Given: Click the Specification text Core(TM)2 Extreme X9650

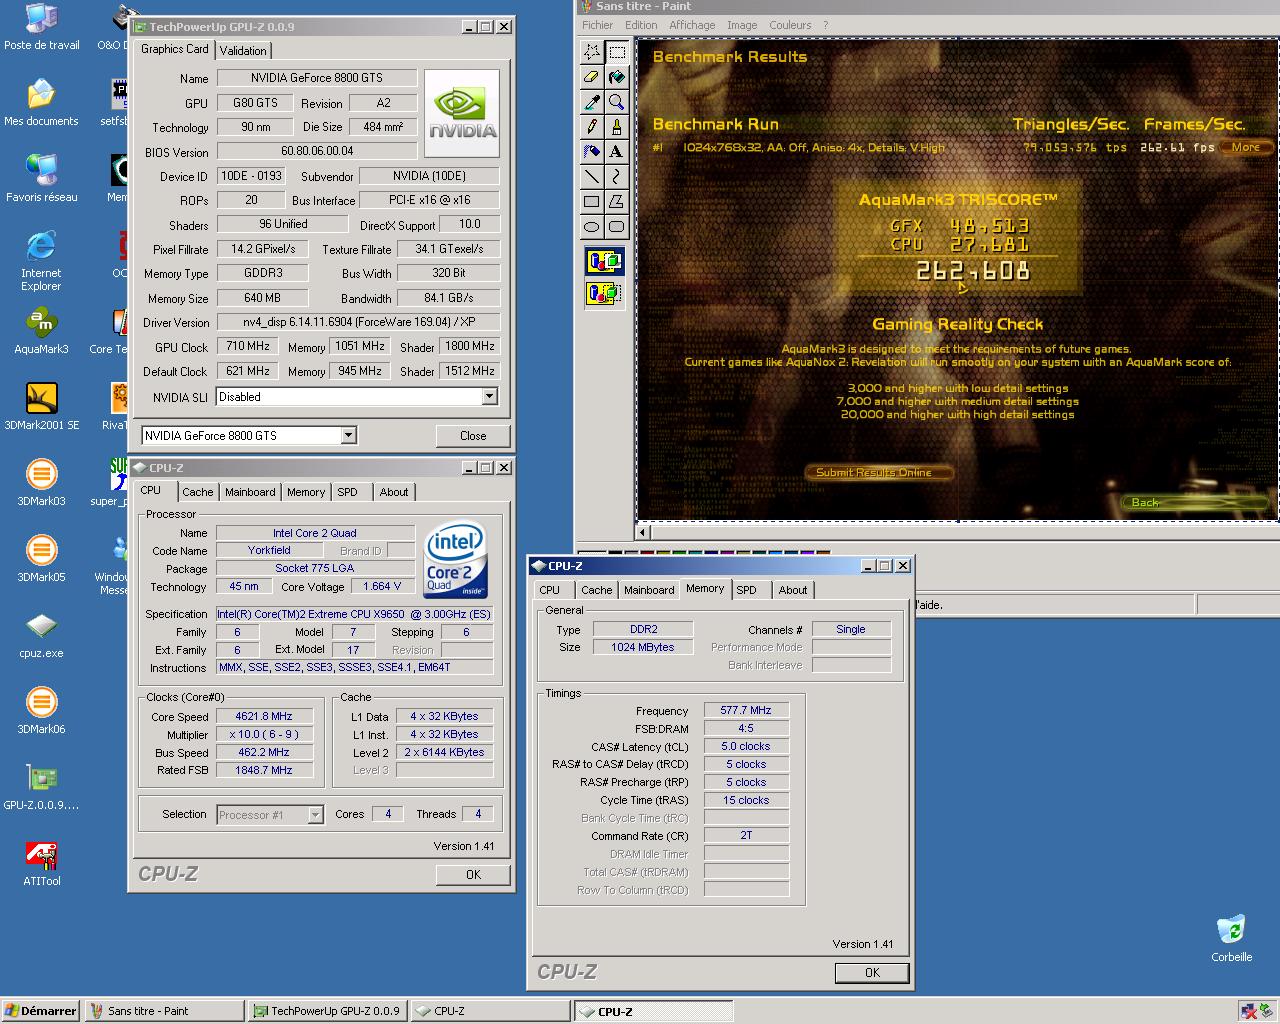Looking at the screenshot, I should click(x=354, y=614).
